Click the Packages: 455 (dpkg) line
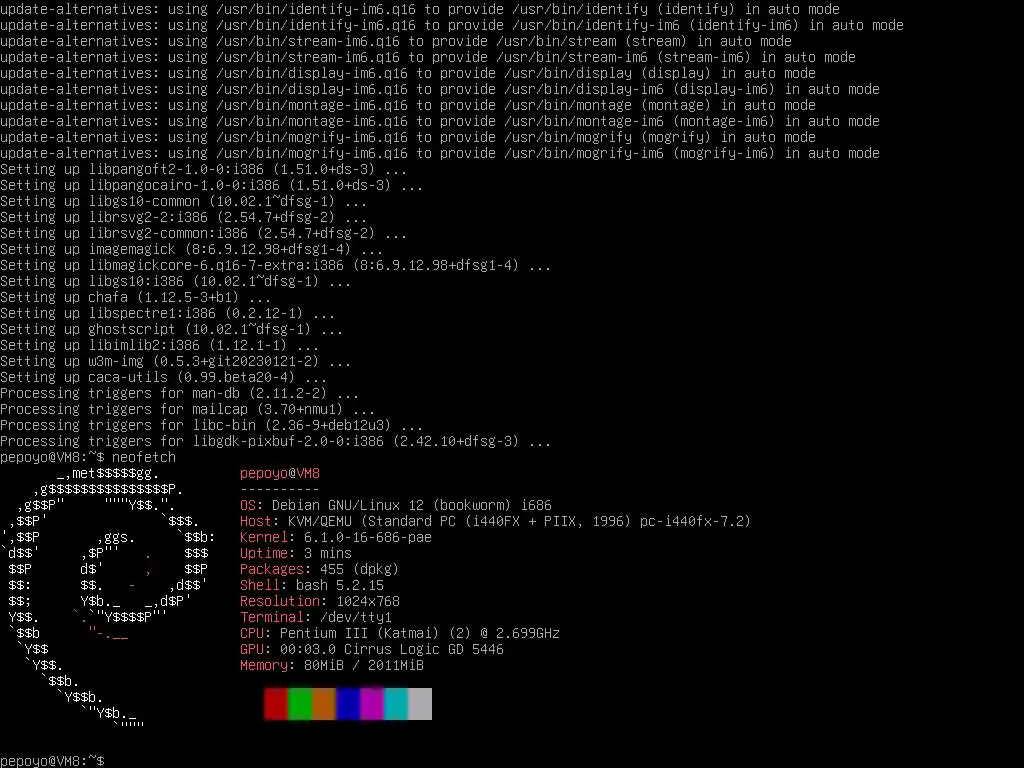 pyautogui.click(x=319, y=569)
